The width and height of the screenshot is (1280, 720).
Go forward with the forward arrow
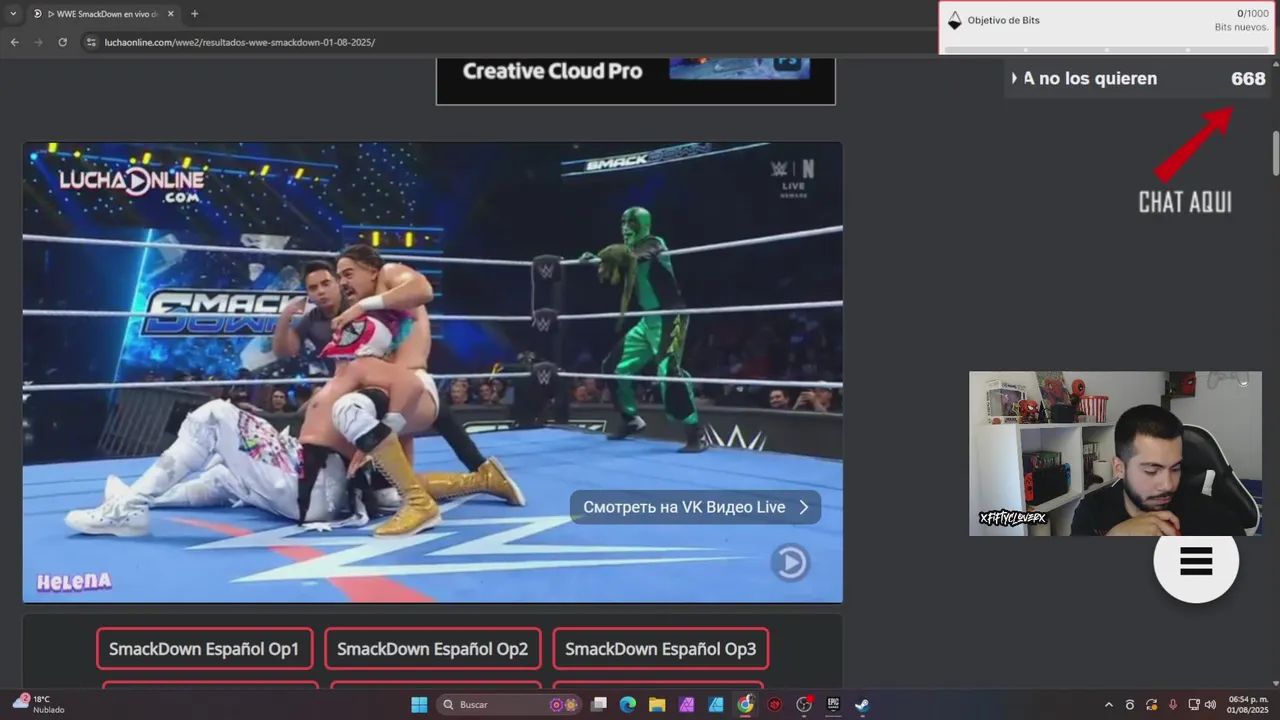coord(38,42)
